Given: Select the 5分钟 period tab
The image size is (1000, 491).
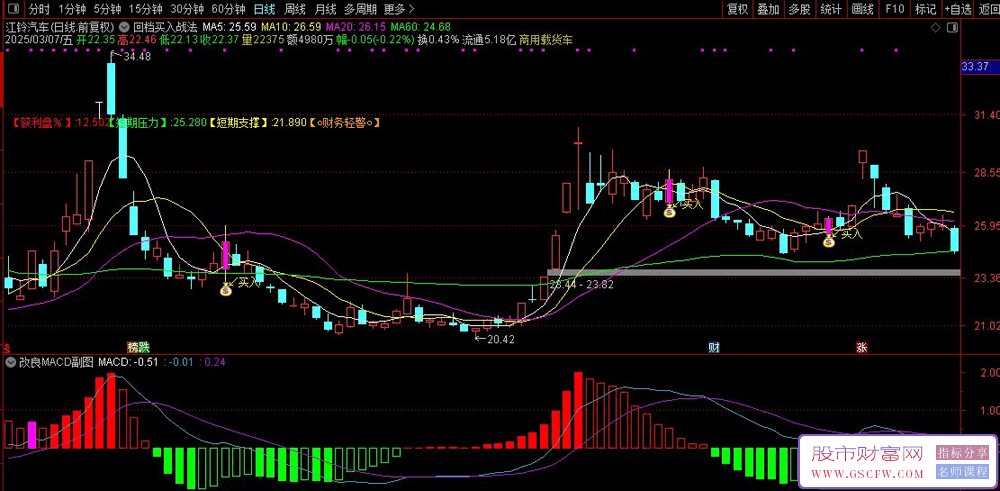Looking at the screenshot, I should point(107,9).
